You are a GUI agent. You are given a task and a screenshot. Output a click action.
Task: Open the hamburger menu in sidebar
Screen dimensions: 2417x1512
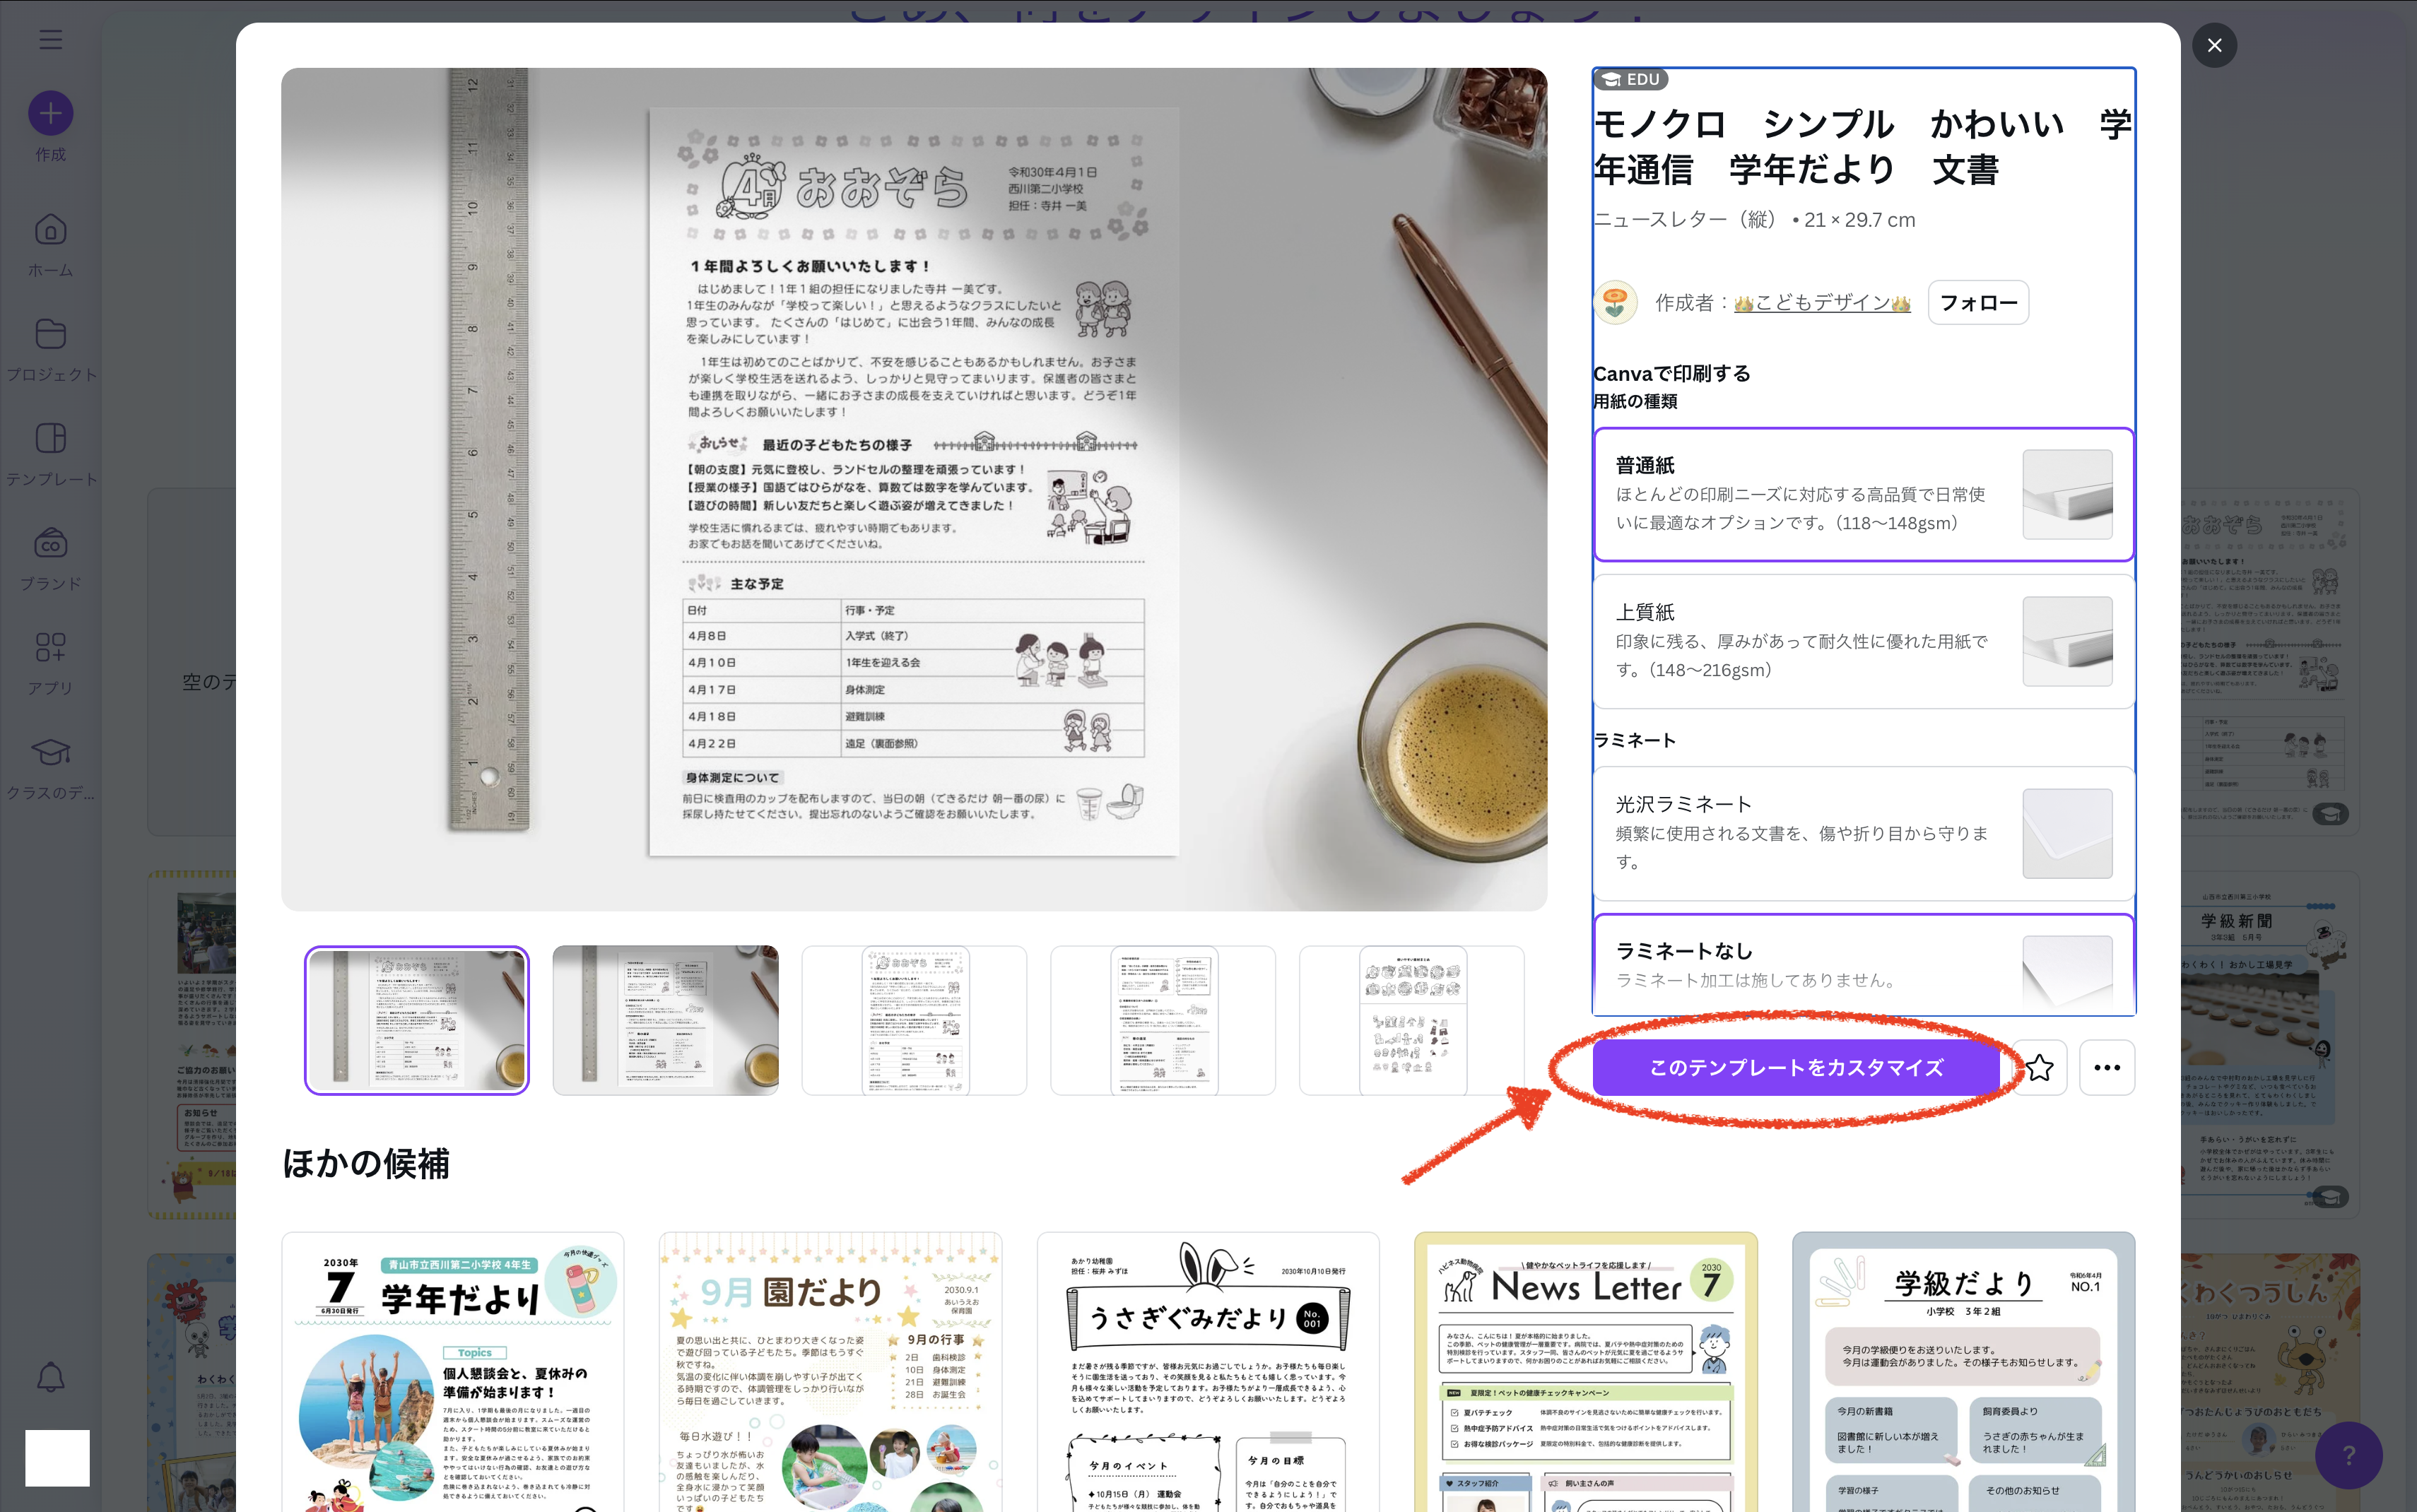pos(51,40)
